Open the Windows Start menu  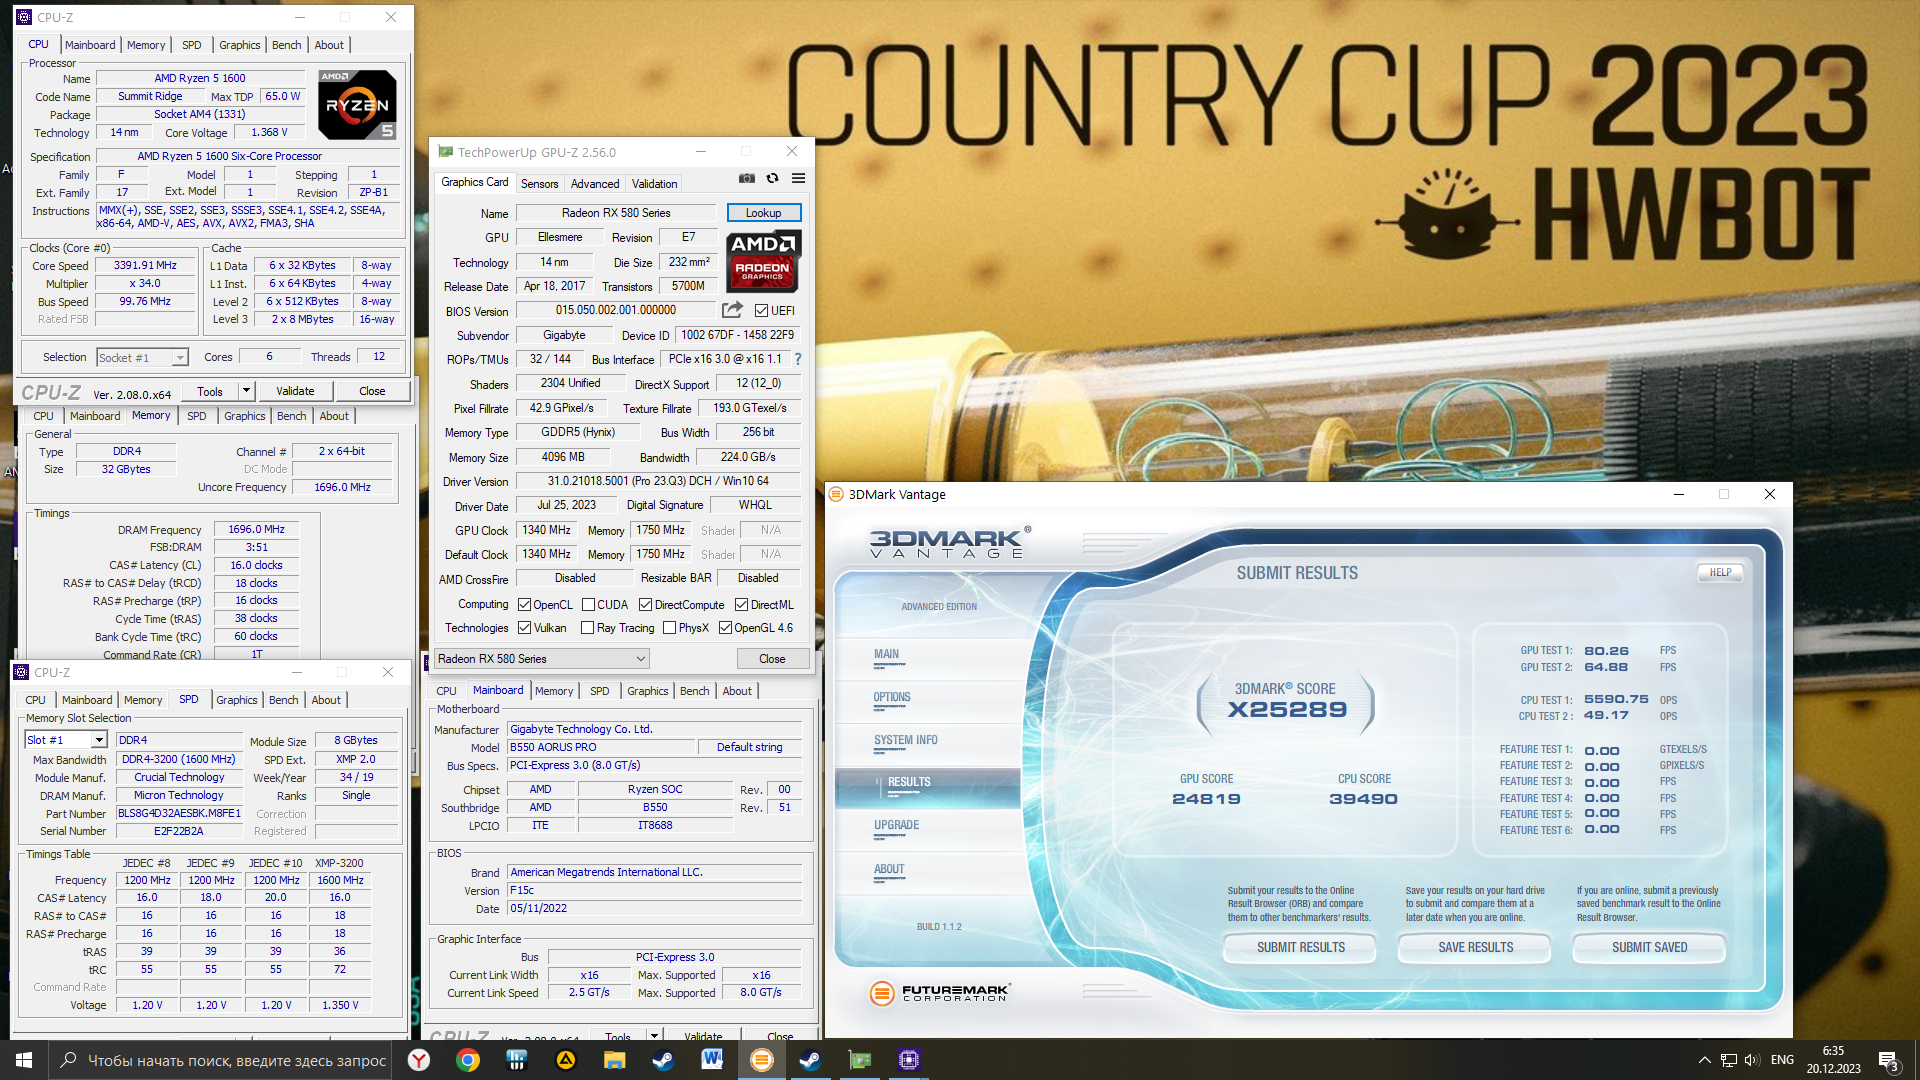coord(24,1060)
